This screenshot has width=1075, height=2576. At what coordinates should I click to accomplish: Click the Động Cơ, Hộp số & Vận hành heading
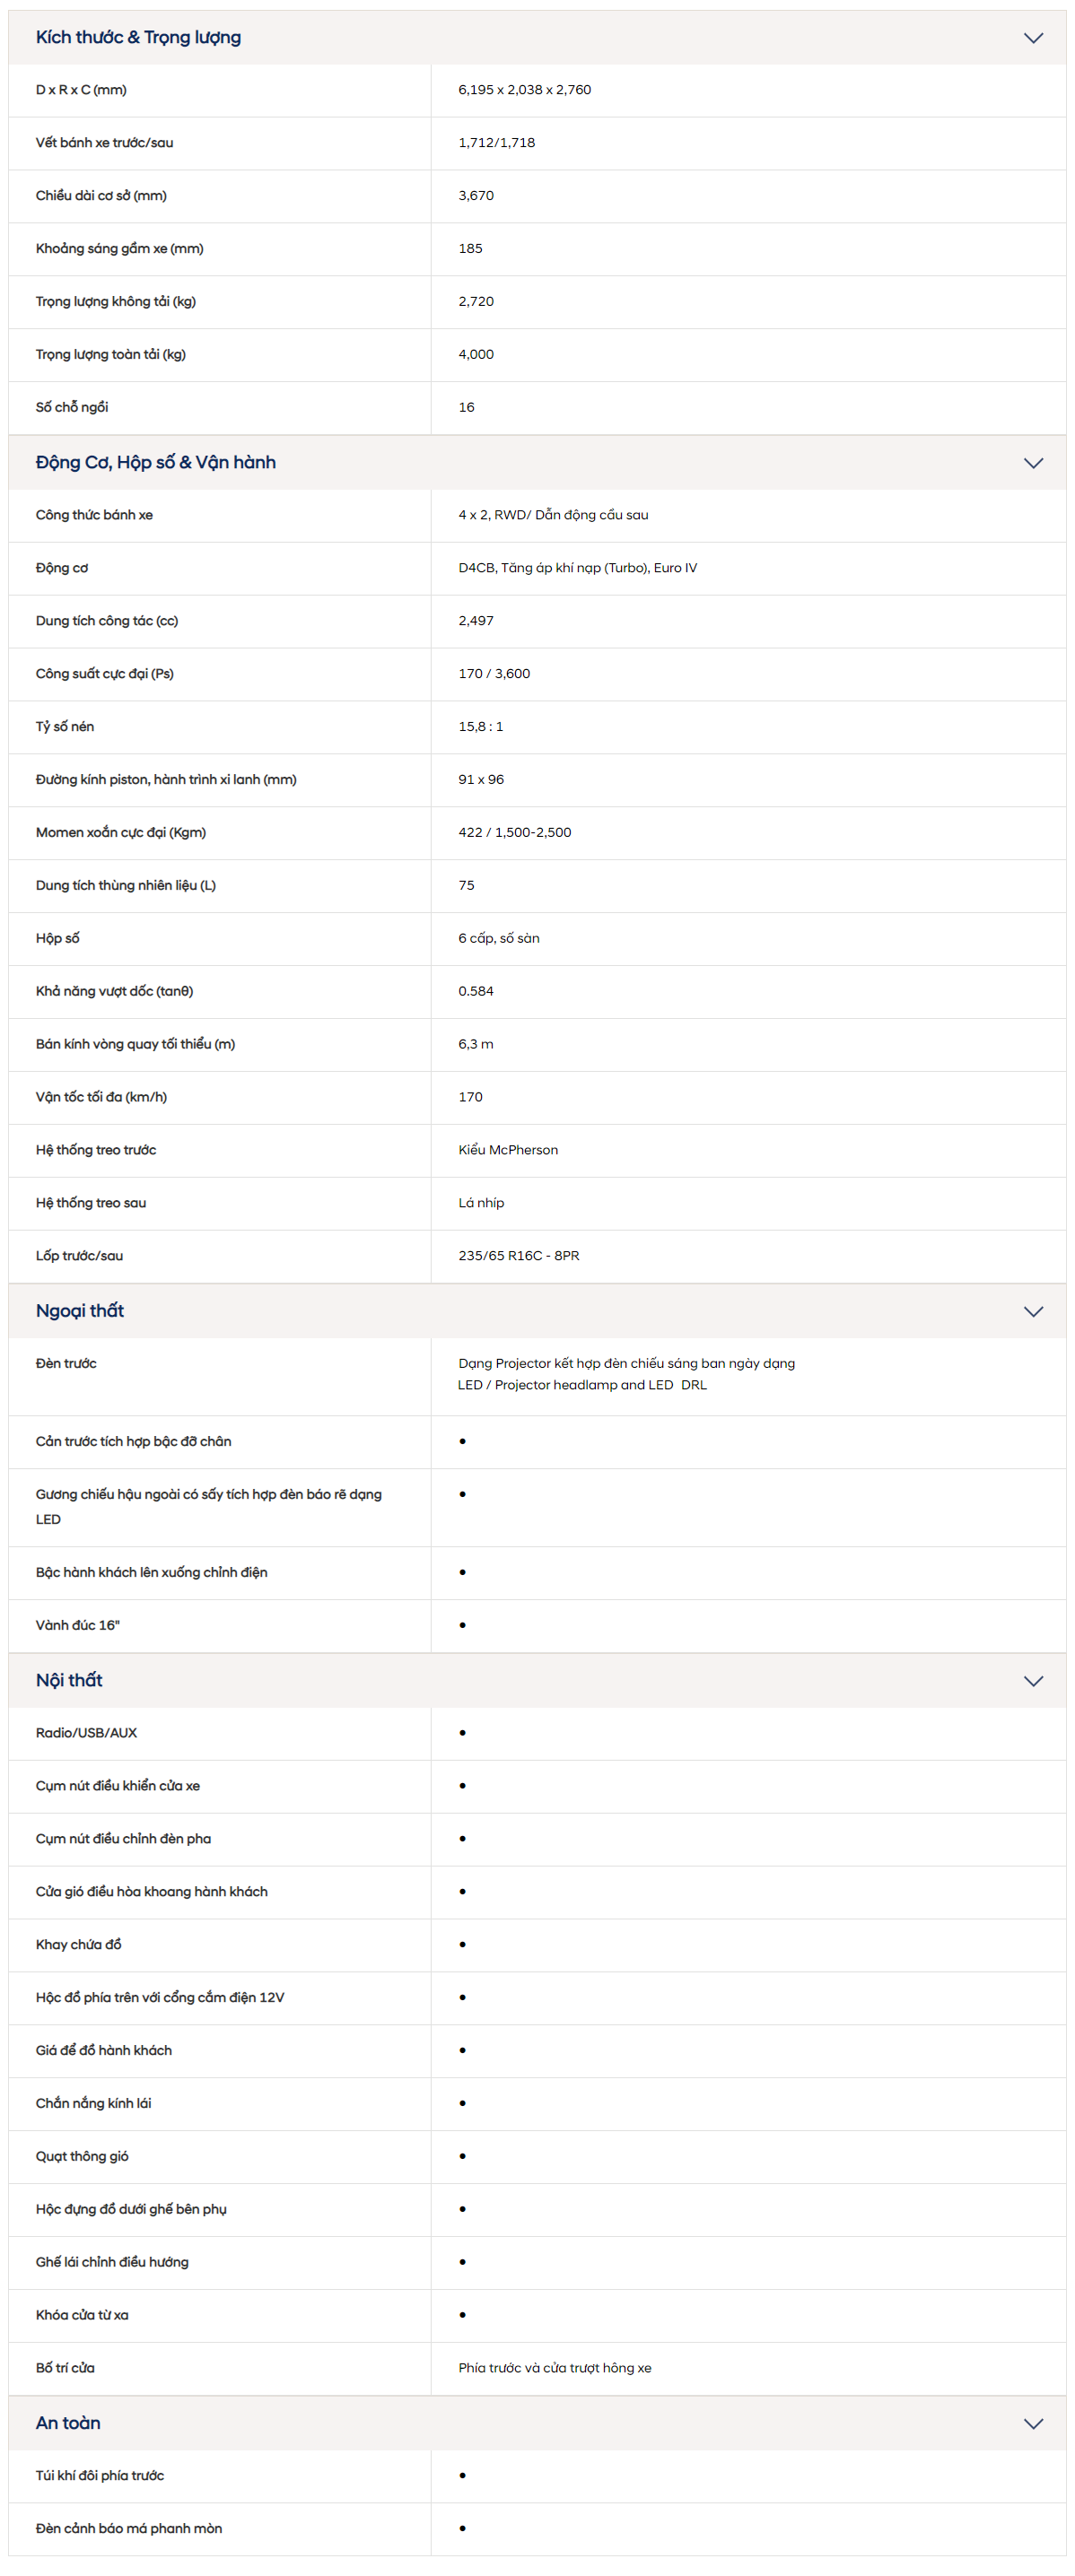tap(156, 462)
